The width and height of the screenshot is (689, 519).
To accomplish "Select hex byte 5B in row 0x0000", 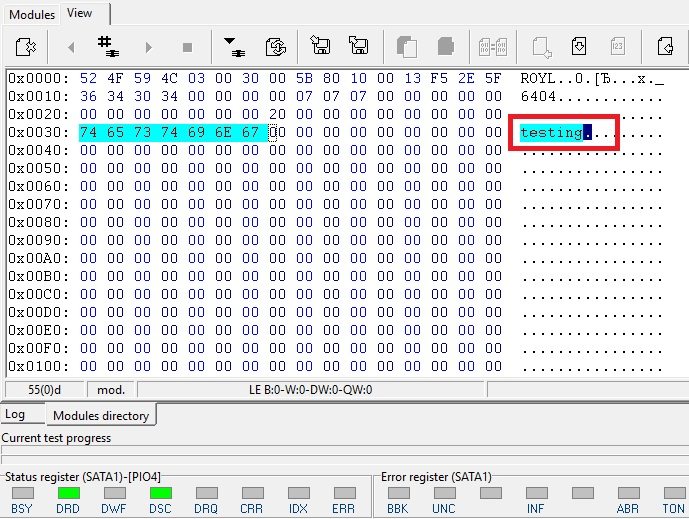I will coord(304,78).
